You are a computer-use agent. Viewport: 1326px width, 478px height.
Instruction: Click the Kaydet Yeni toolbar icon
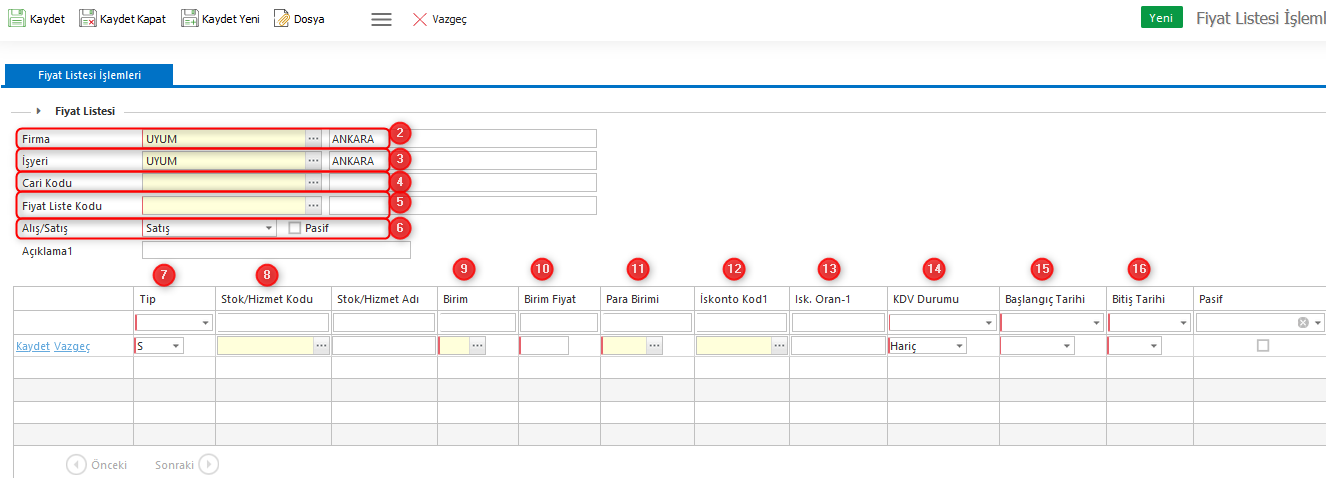pos(189,19)
